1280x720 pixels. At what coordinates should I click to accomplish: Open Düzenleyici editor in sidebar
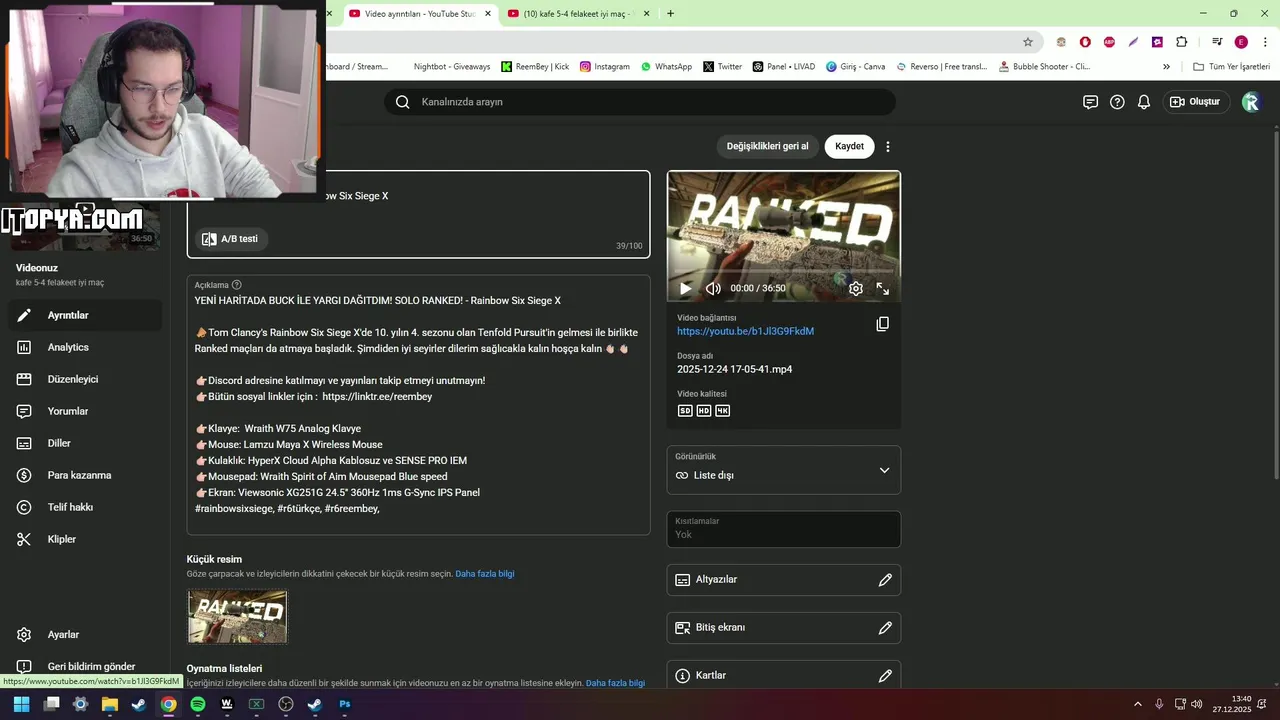(85, 379)
